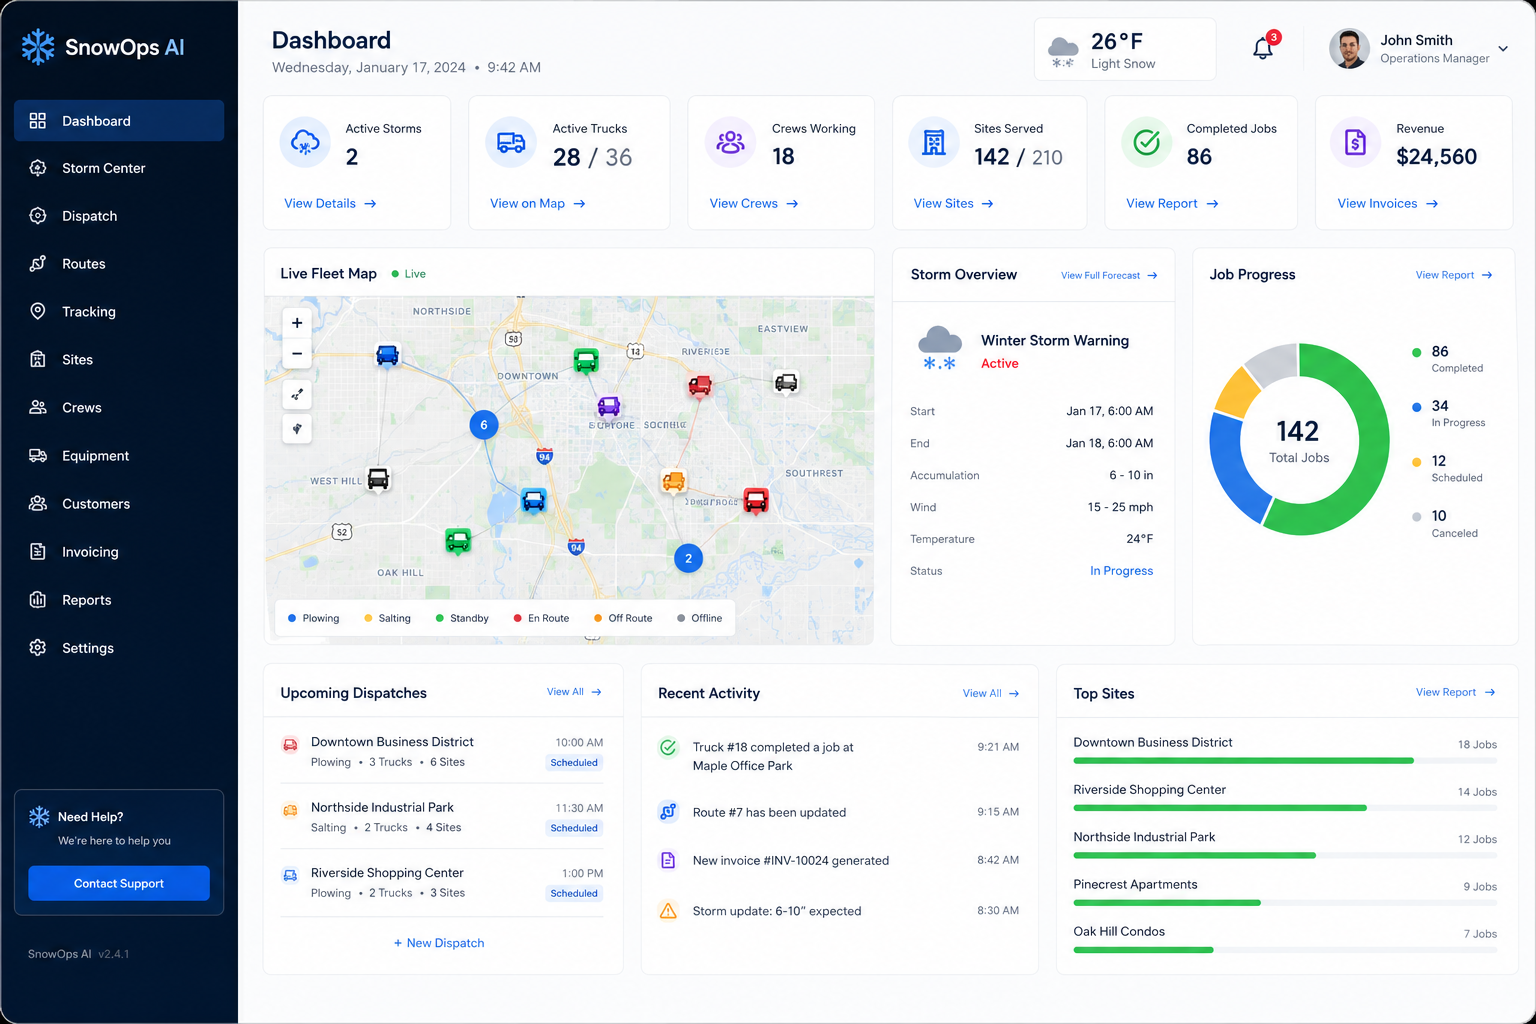
Task: Open View Full Forecast link
Action: (x=1109, y=275)
